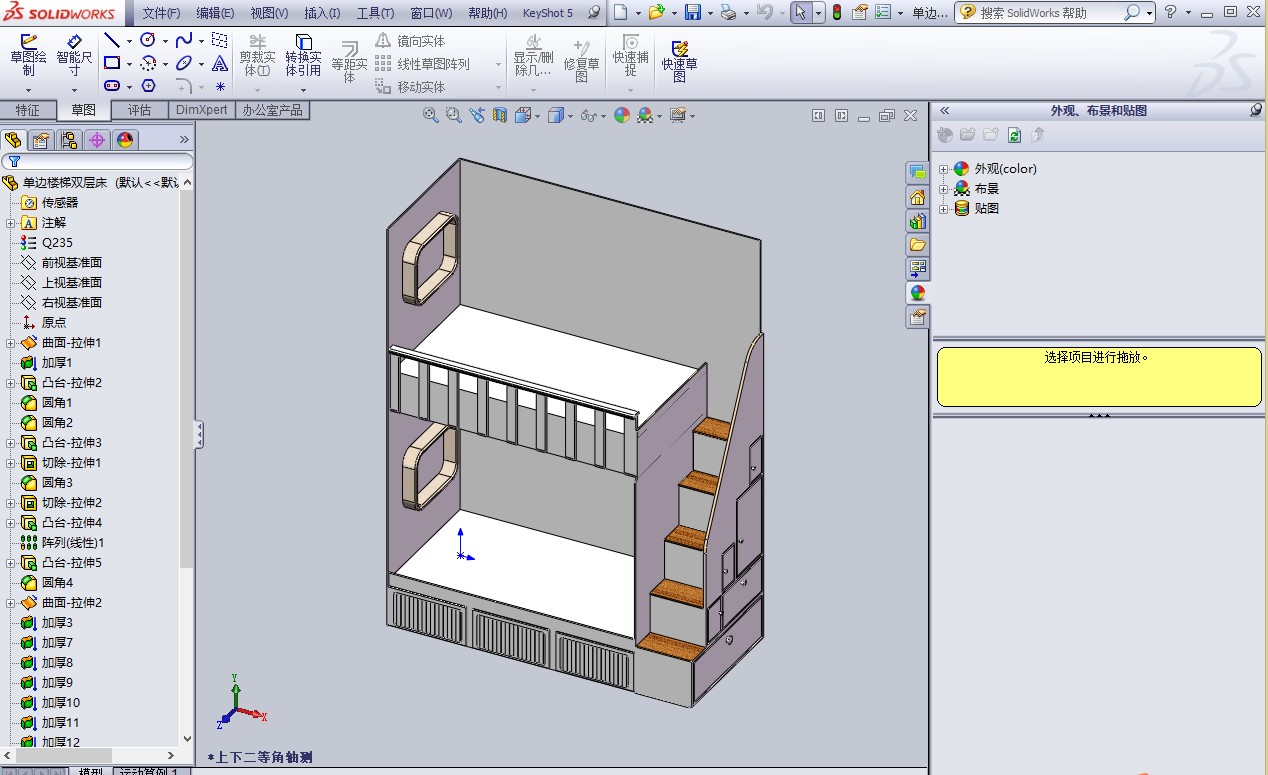
Task: Click the Section View icon
Action: [x=499, y=116]
